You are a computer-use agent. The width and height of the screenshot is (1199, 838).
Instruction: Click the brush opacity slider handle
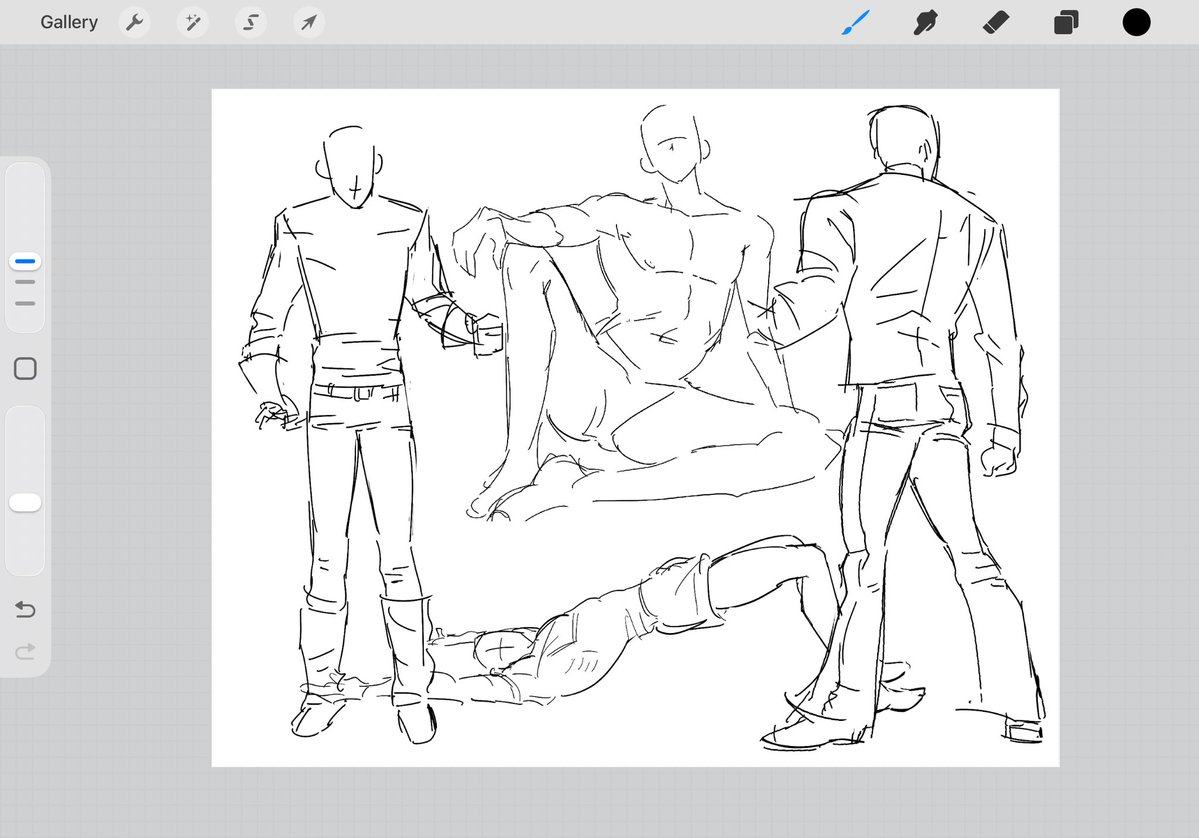(x=25, y=502)
